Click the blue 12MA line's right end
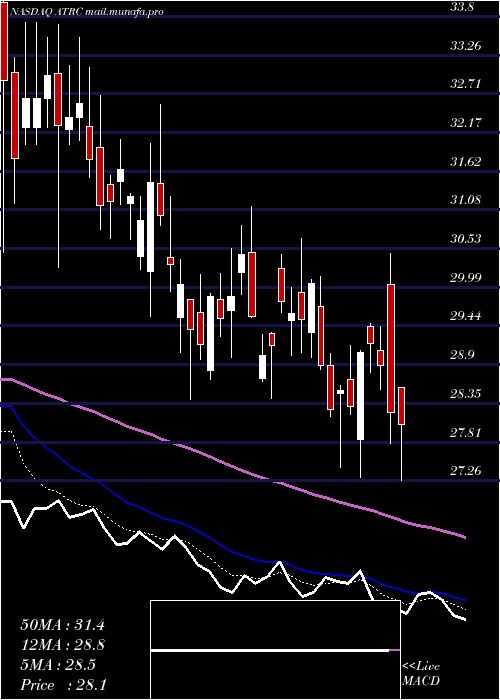This screenshot has width=500, height=700. (x=463, y=599)
